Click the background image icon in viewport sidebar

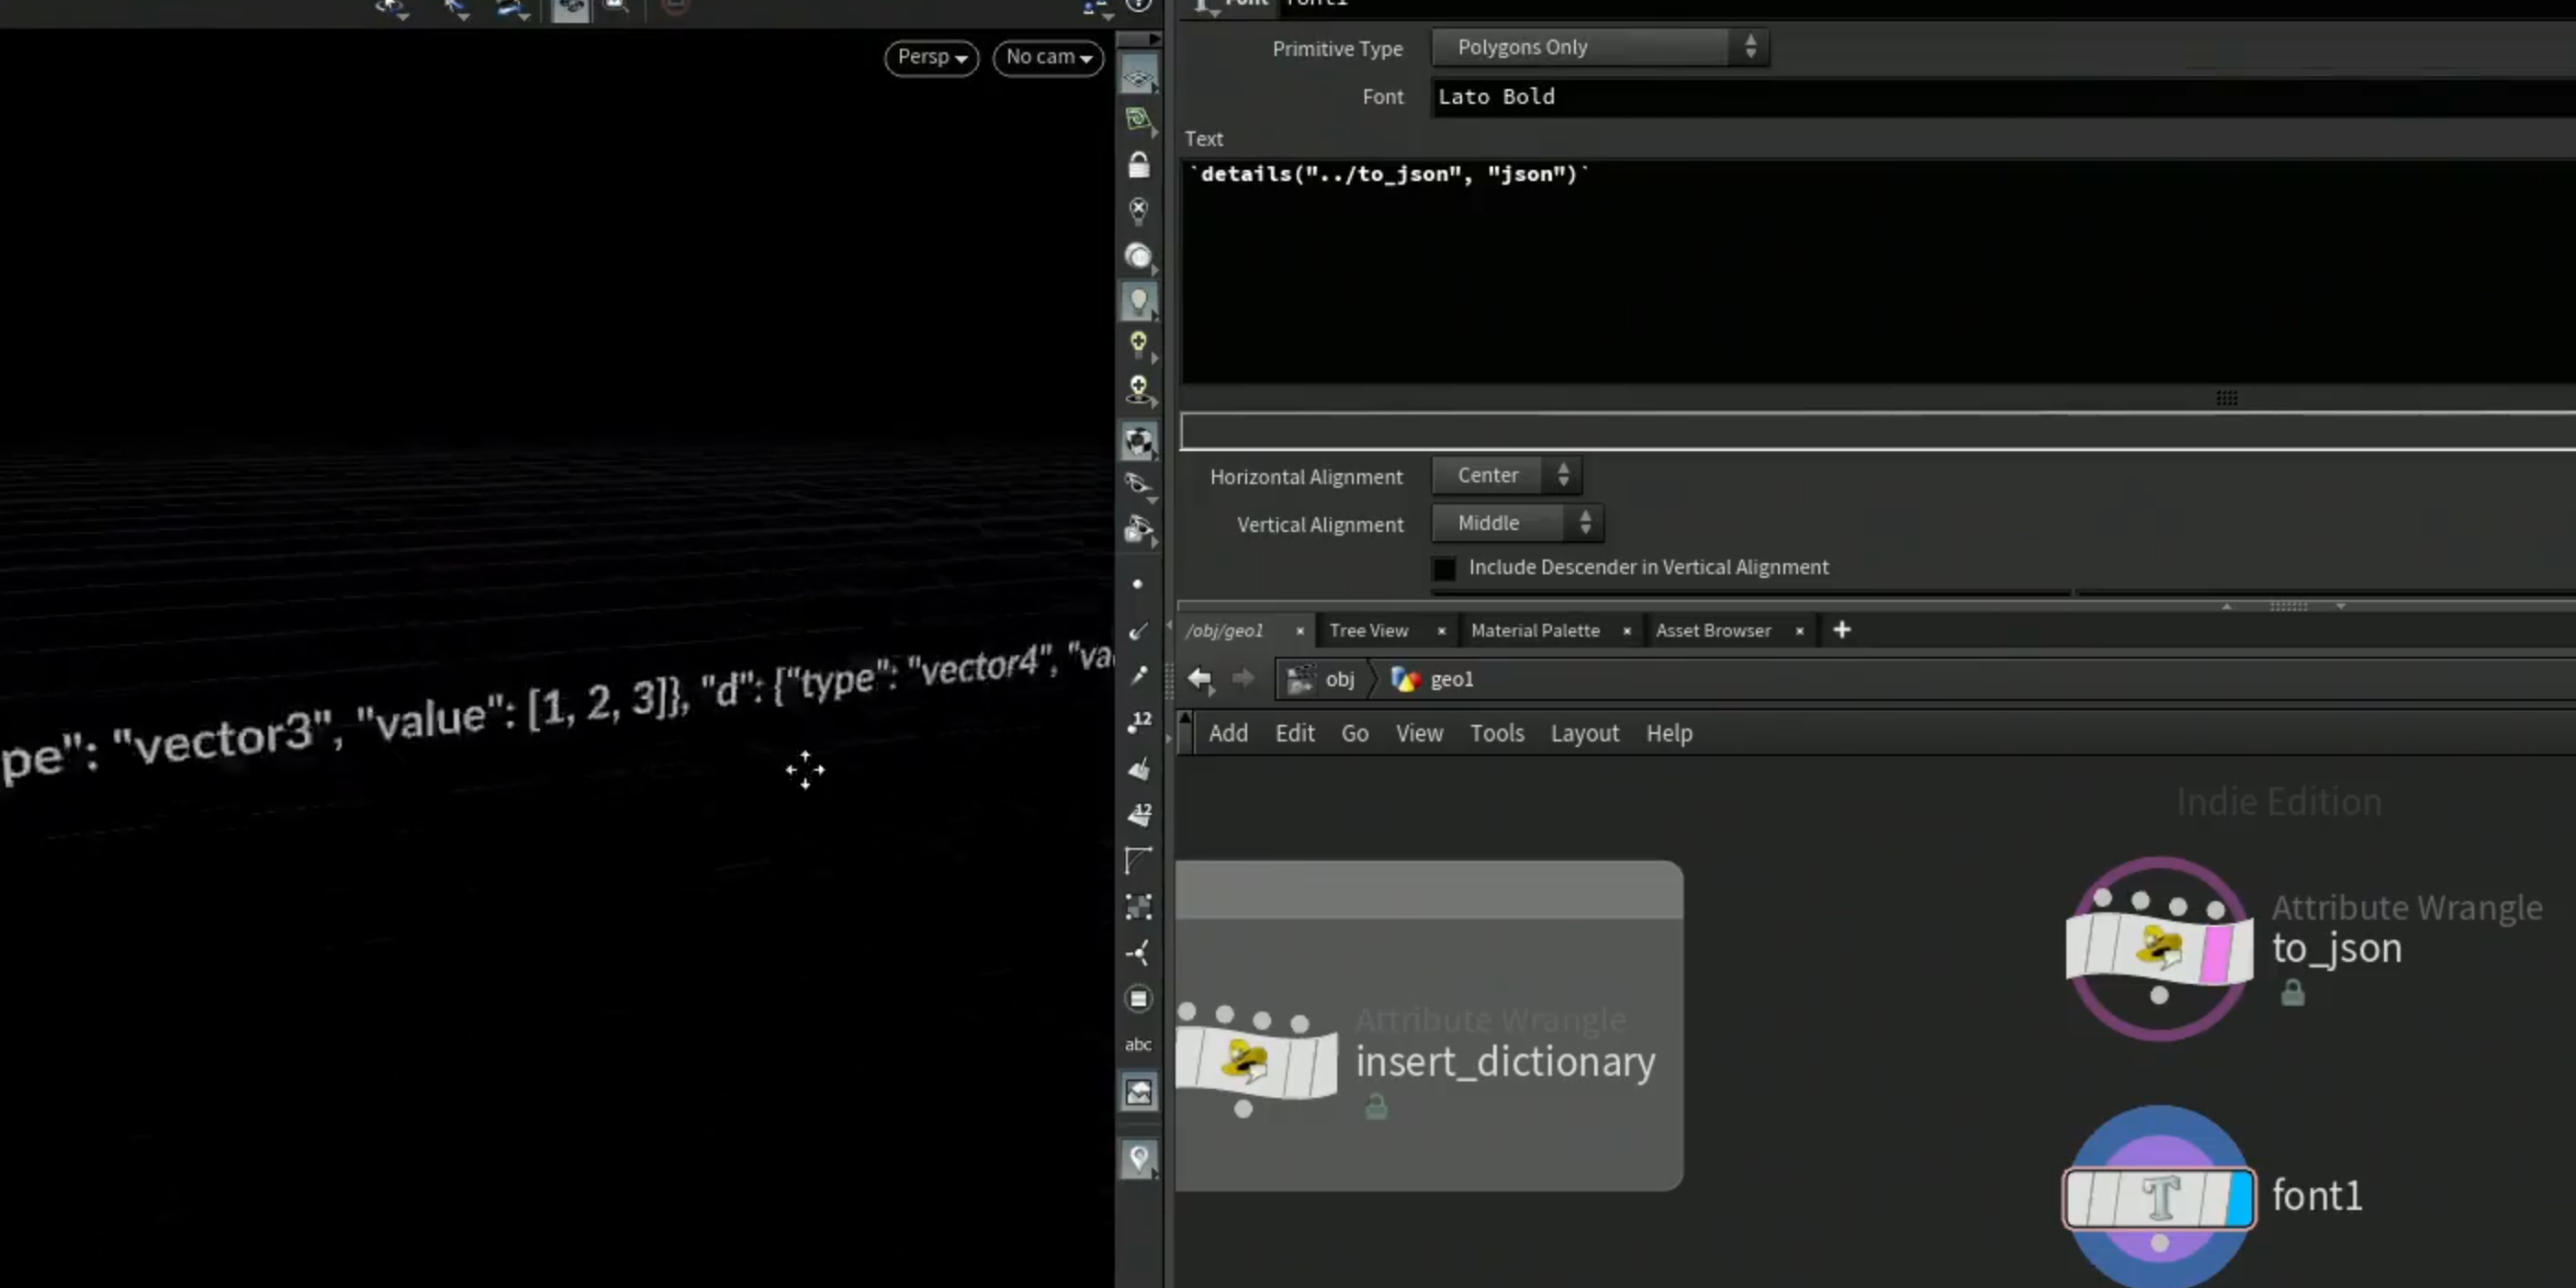tap(1138, 1092)
